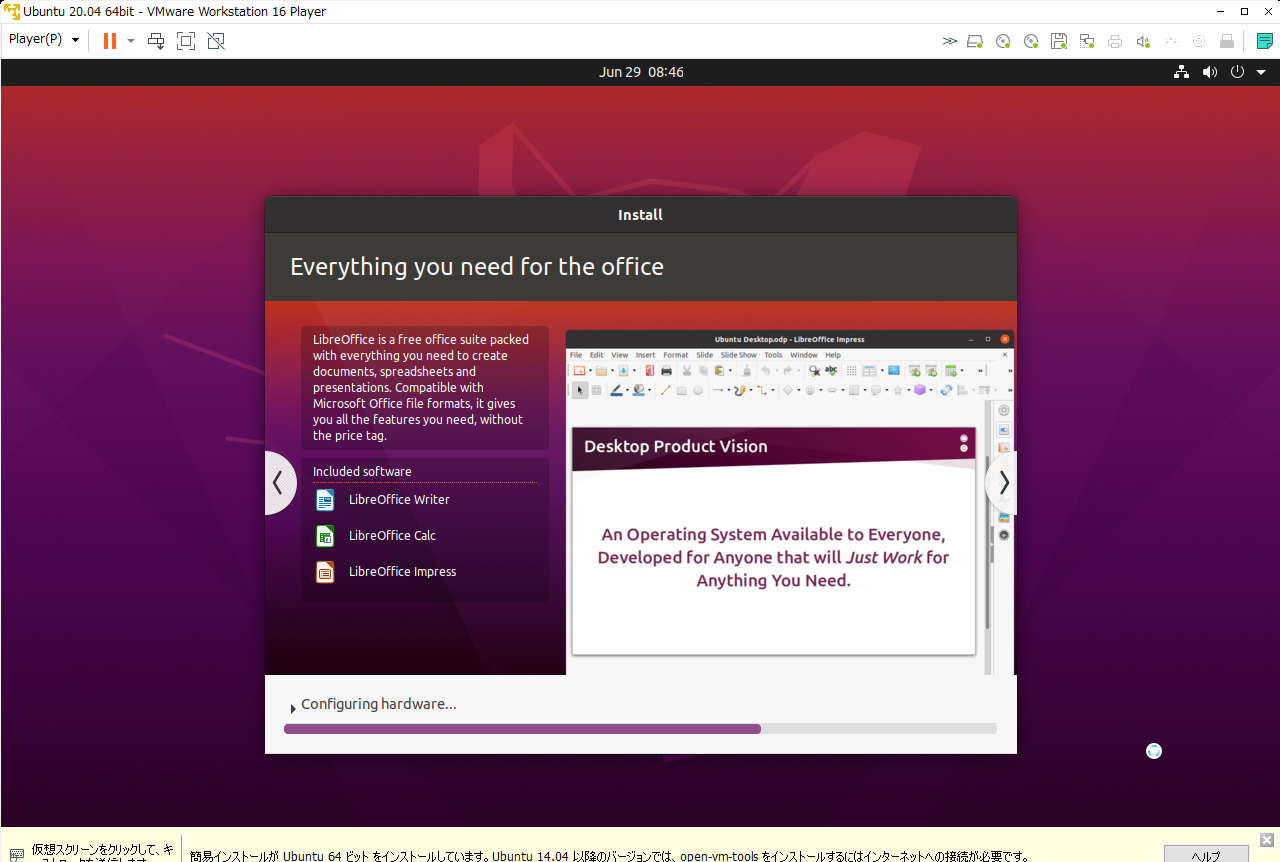Enter VMware full screen mode
The image size is (1280, 862).
[x=186, y=41]
